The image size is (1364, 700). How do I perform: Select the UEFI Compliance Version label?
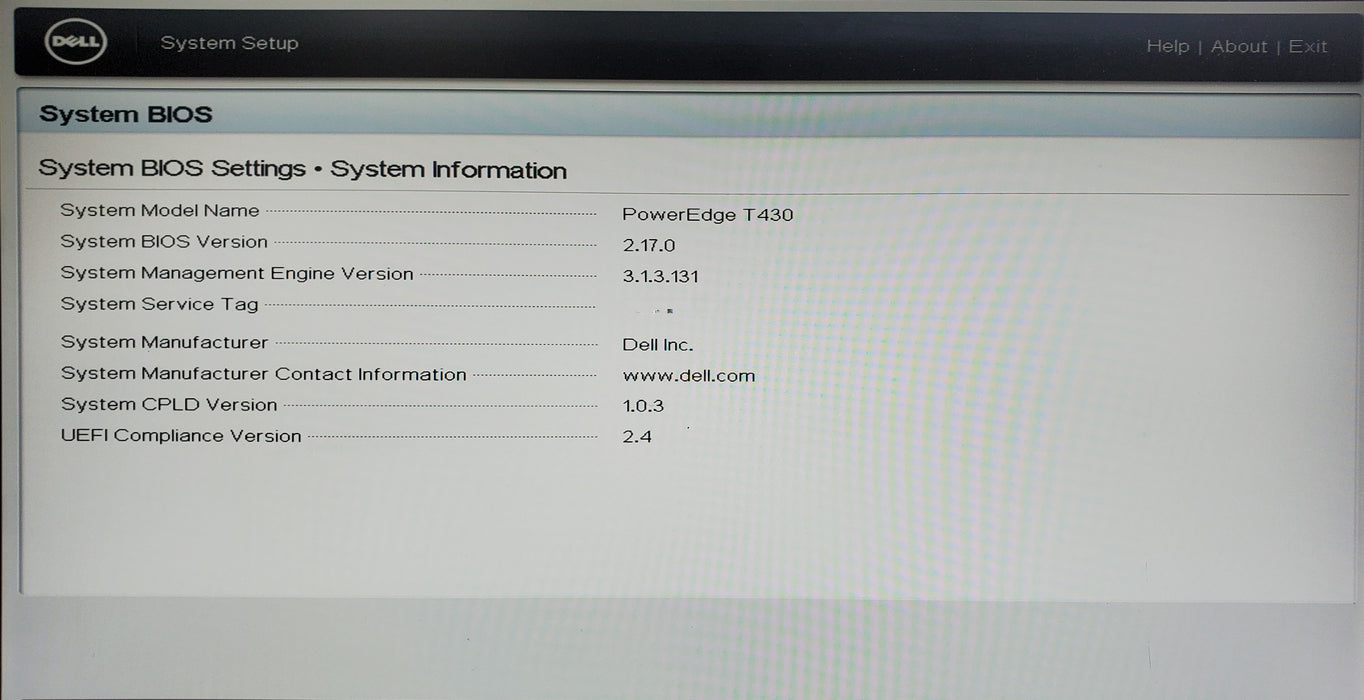(181, 436)
